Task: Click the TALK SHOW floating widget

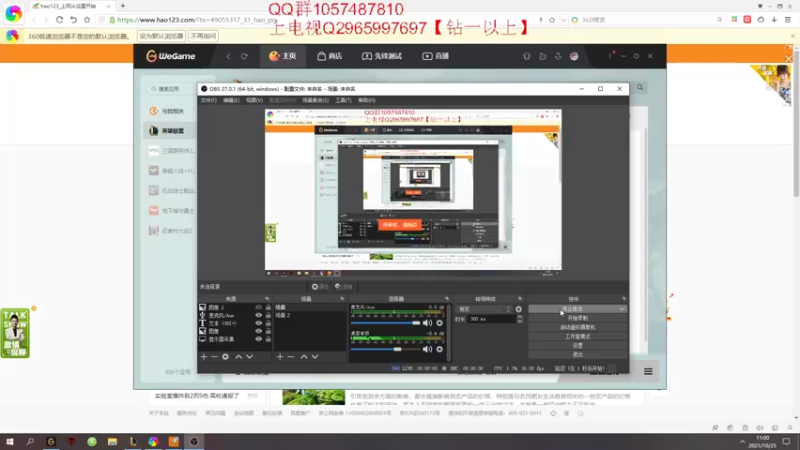Action: (15, 333)
